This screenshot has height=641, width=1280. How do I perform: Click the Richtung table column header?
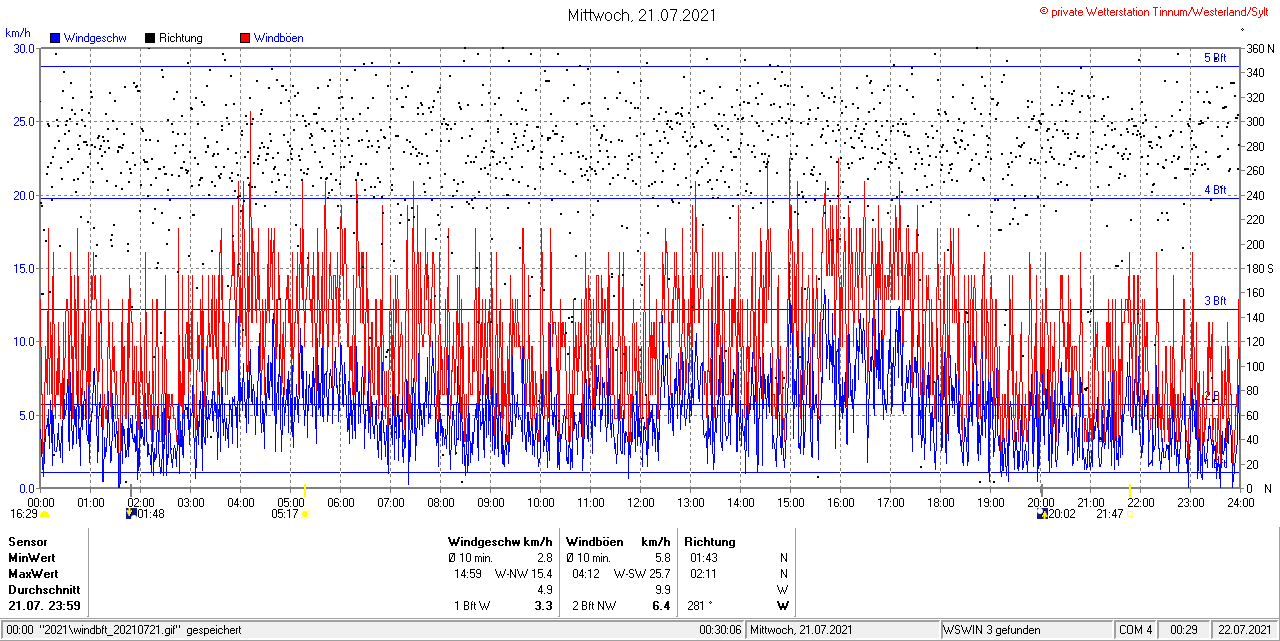point(710,542)
